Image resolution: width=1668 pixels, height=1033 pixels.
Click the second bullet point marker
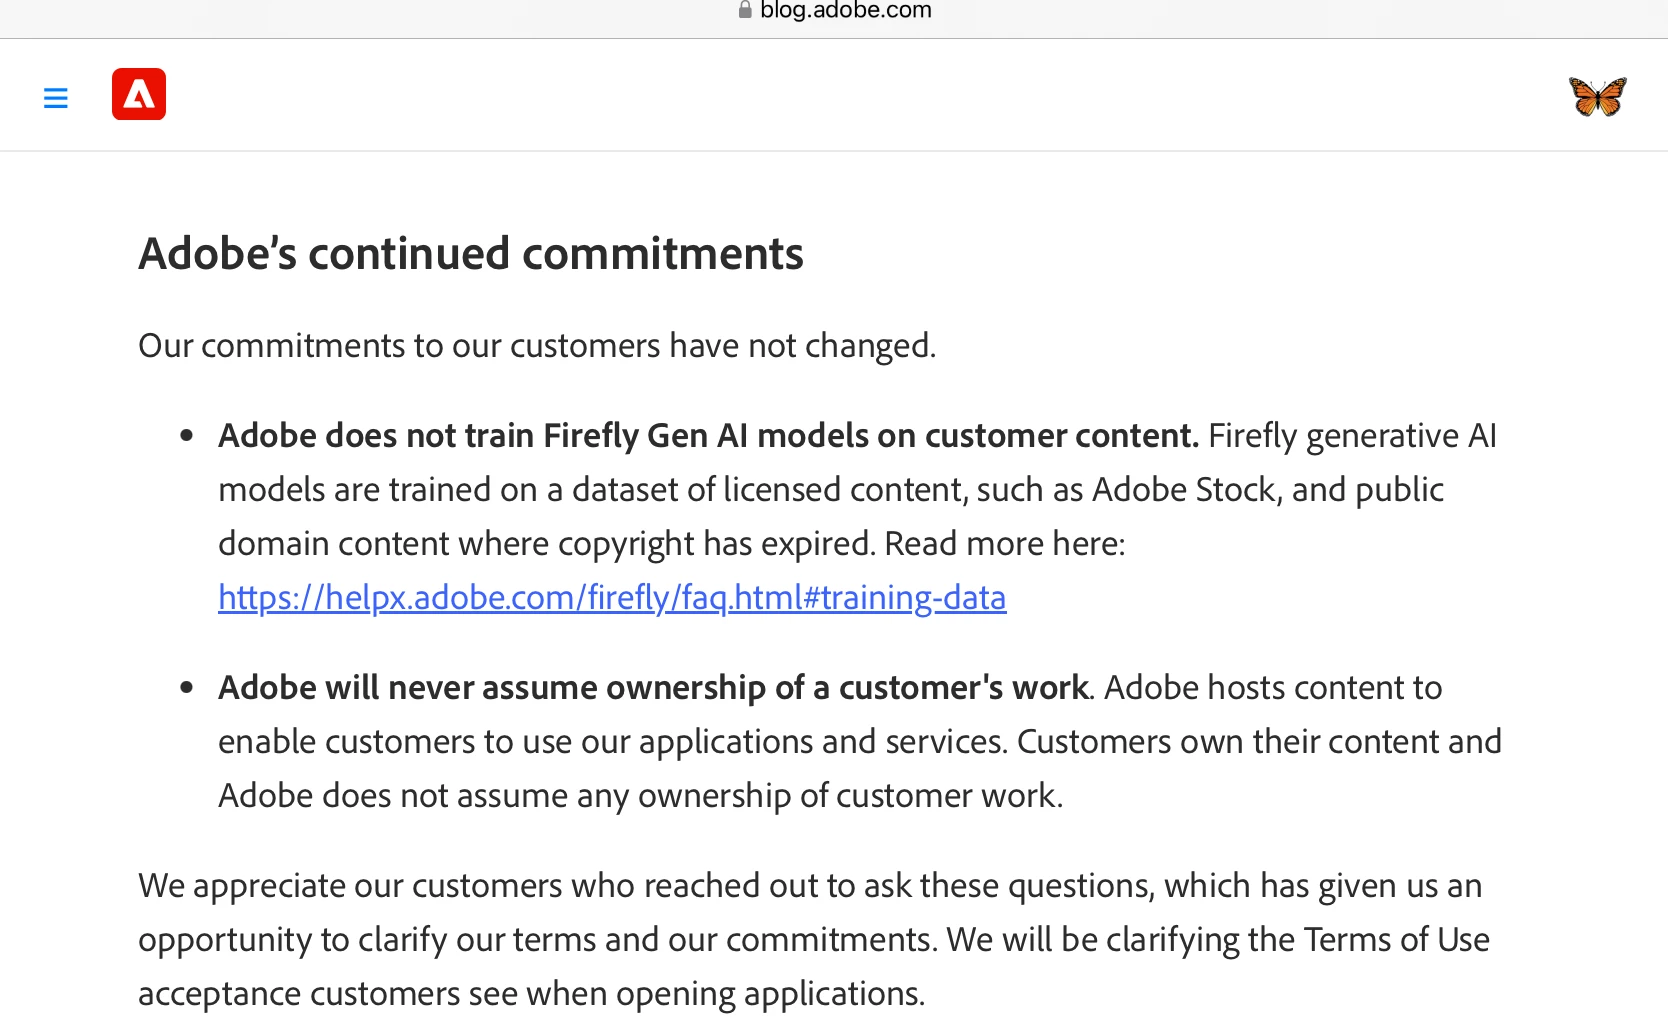(187, 688)
